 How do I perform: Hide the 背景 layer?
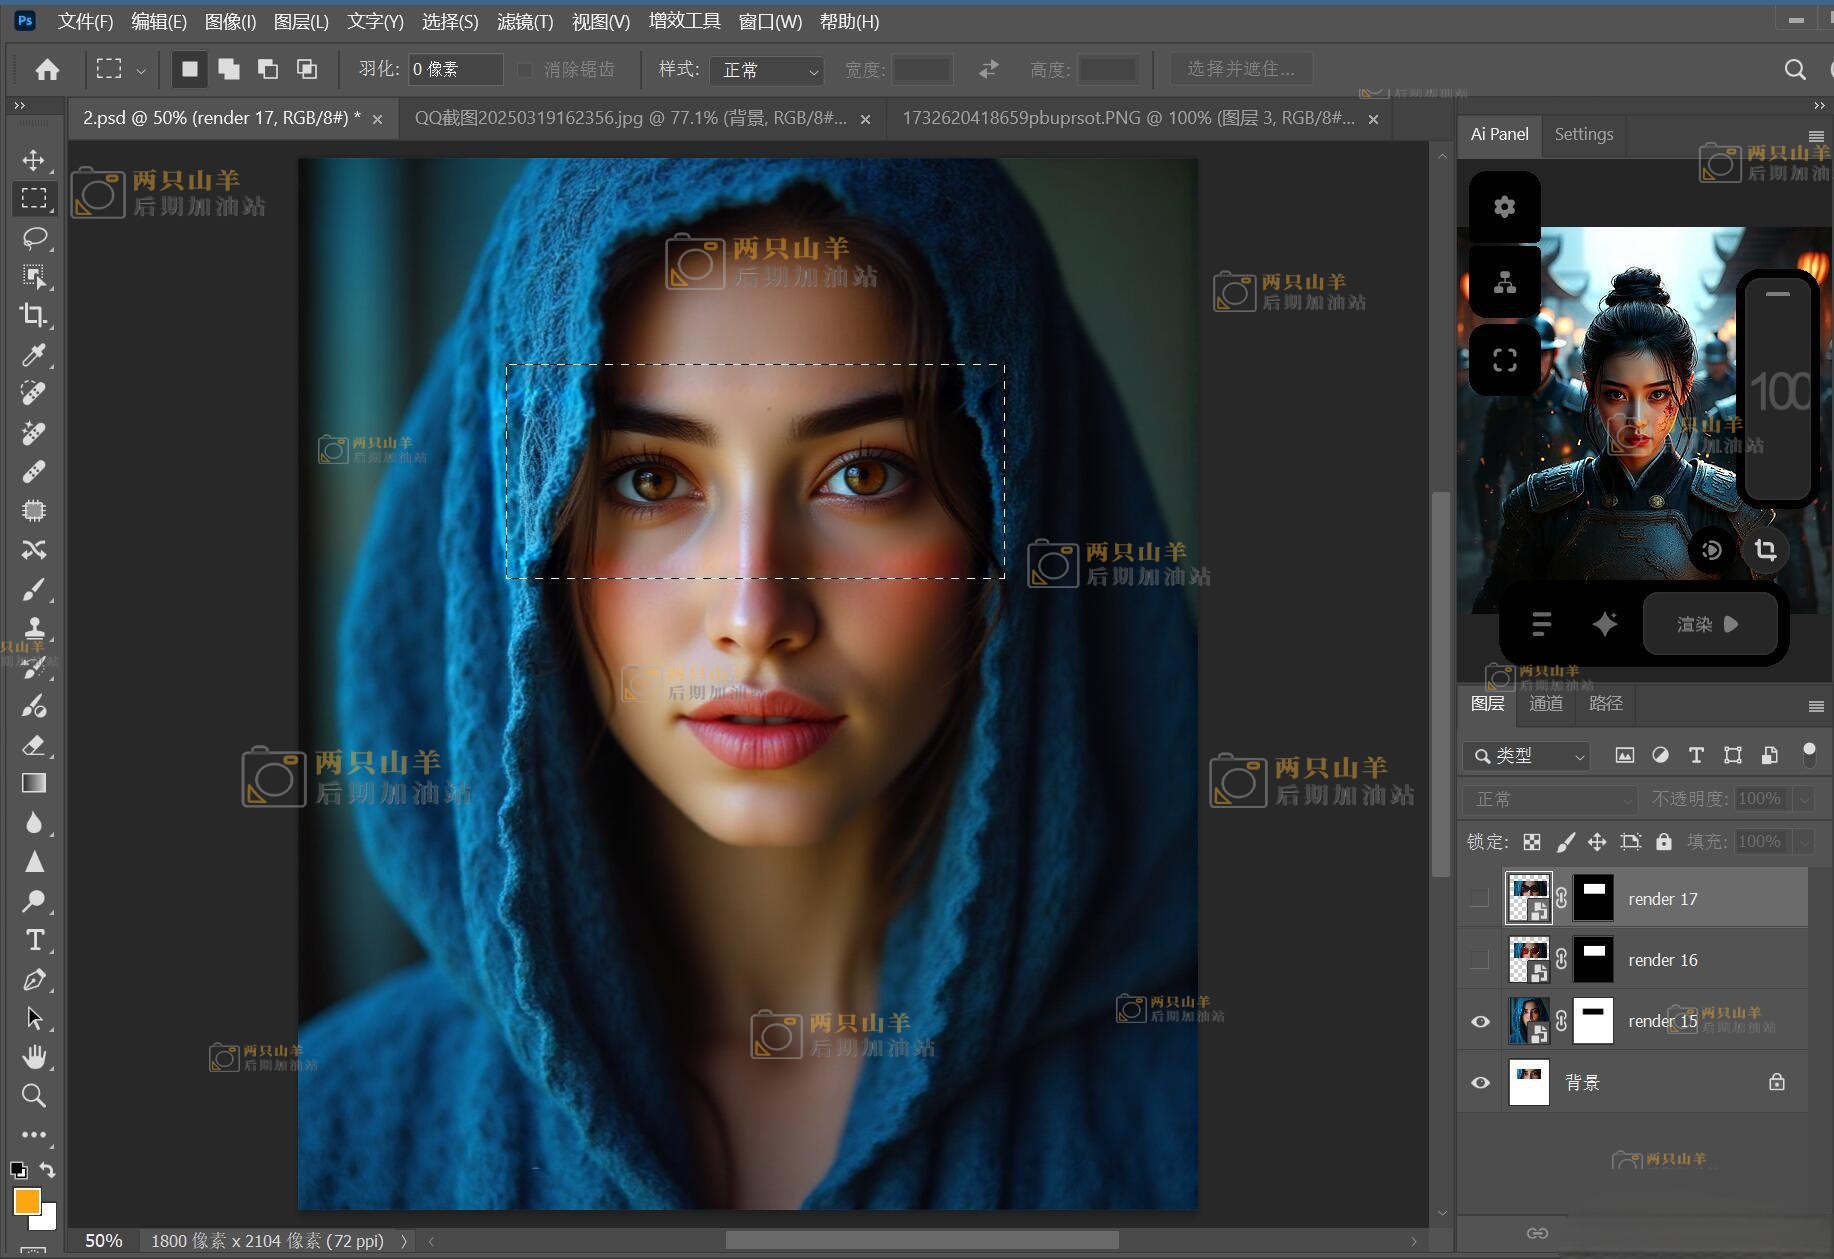(x=1480, y=1082)
